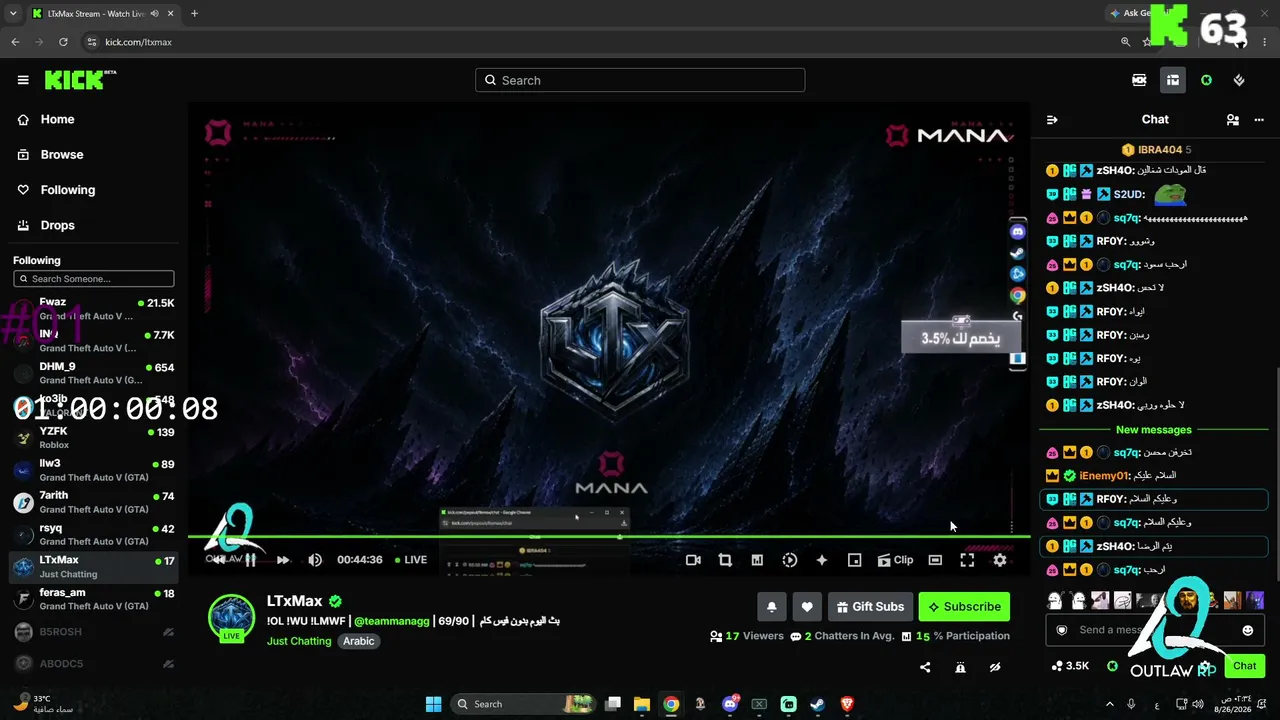Click the Kick logo
The height and width of the screenshot is (720, 1280).
tap(80, 80)
